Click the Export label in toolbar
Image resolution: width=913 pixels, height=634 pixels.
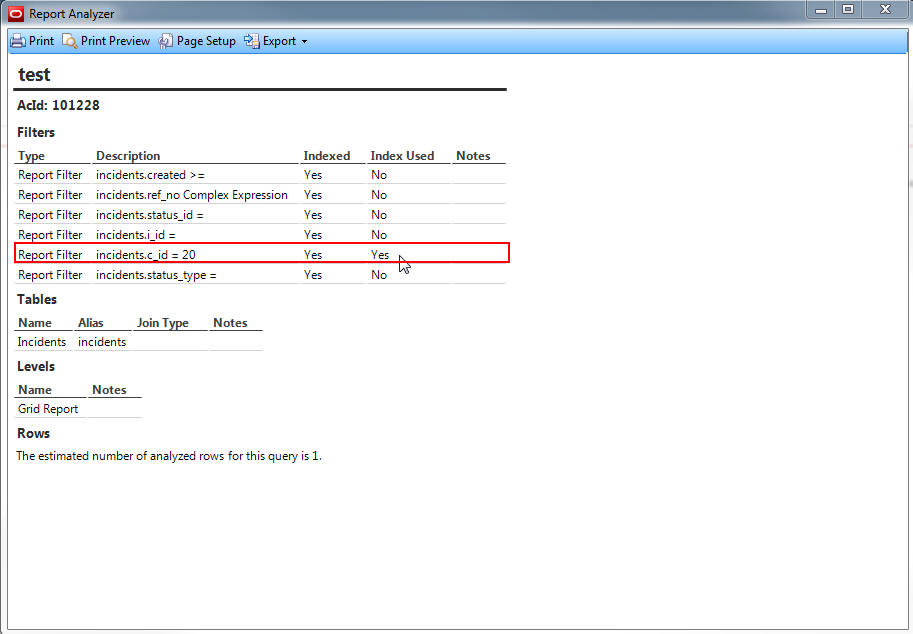tap(279, 41)
